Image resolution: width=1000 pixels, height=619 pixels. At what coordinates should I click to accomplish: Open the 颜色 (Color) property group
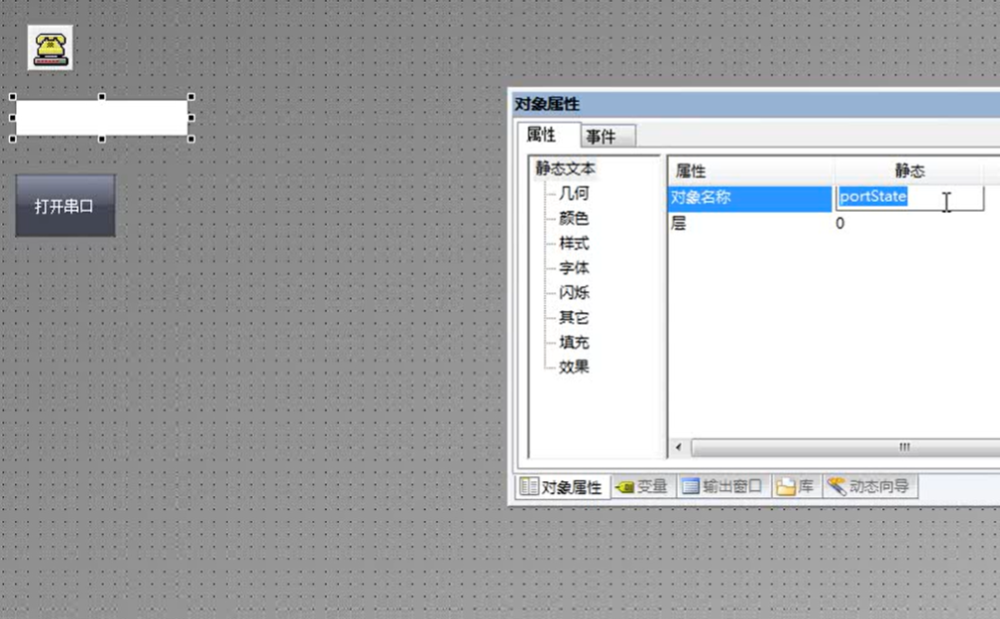point(574,218)
